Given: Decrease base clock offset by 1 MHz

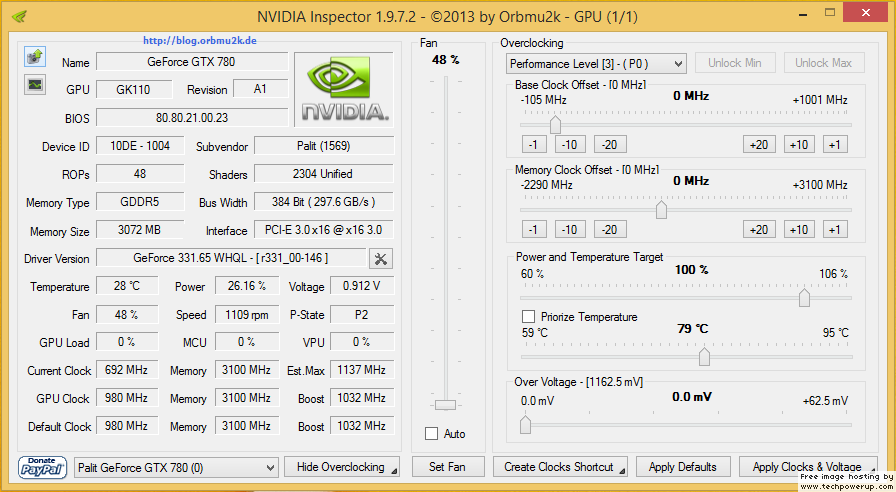Looking at the screenshot, I should [534, 145].
